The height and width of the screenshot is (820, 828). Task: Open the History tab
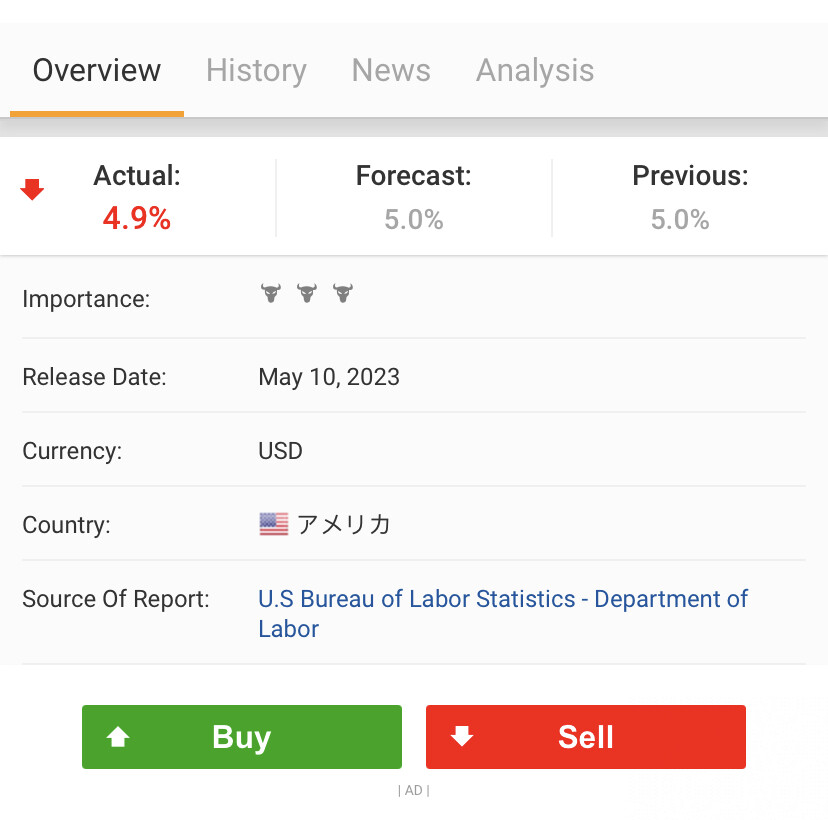[x=256, y=71]
